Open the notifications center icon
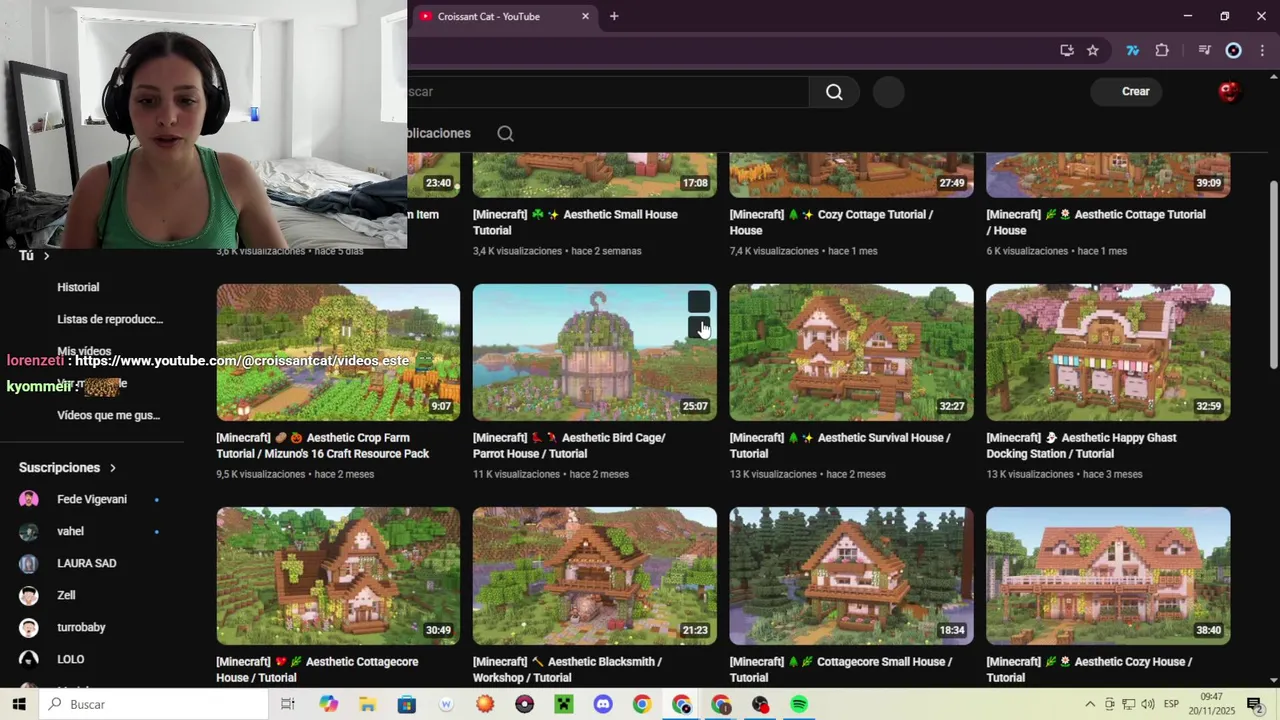 1255,704
